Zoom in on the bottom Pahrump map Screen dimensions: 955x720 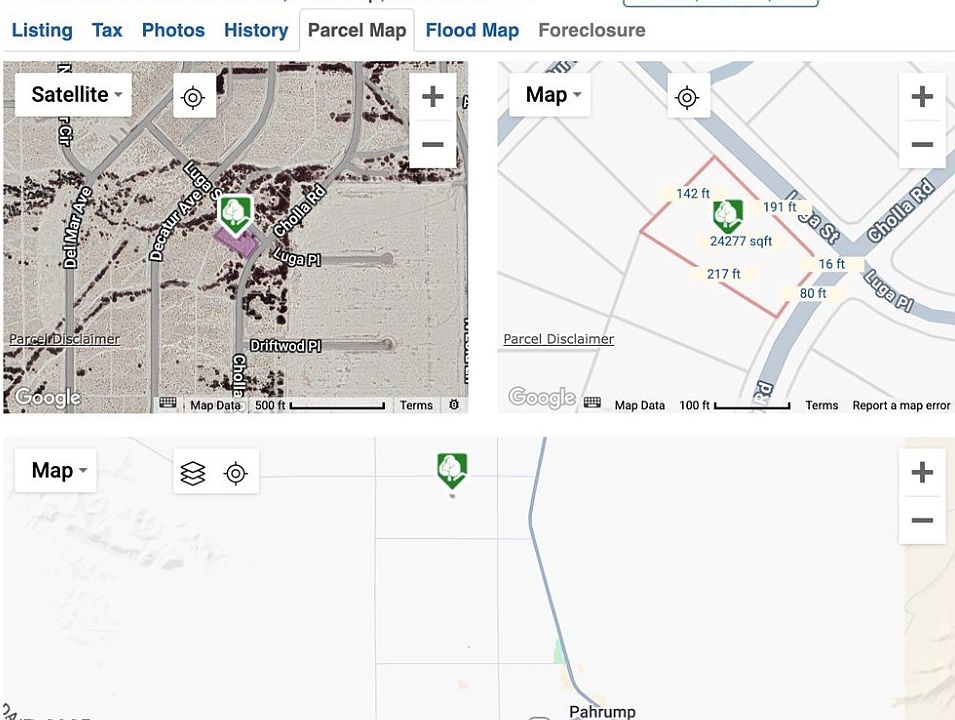click(922, 472)
